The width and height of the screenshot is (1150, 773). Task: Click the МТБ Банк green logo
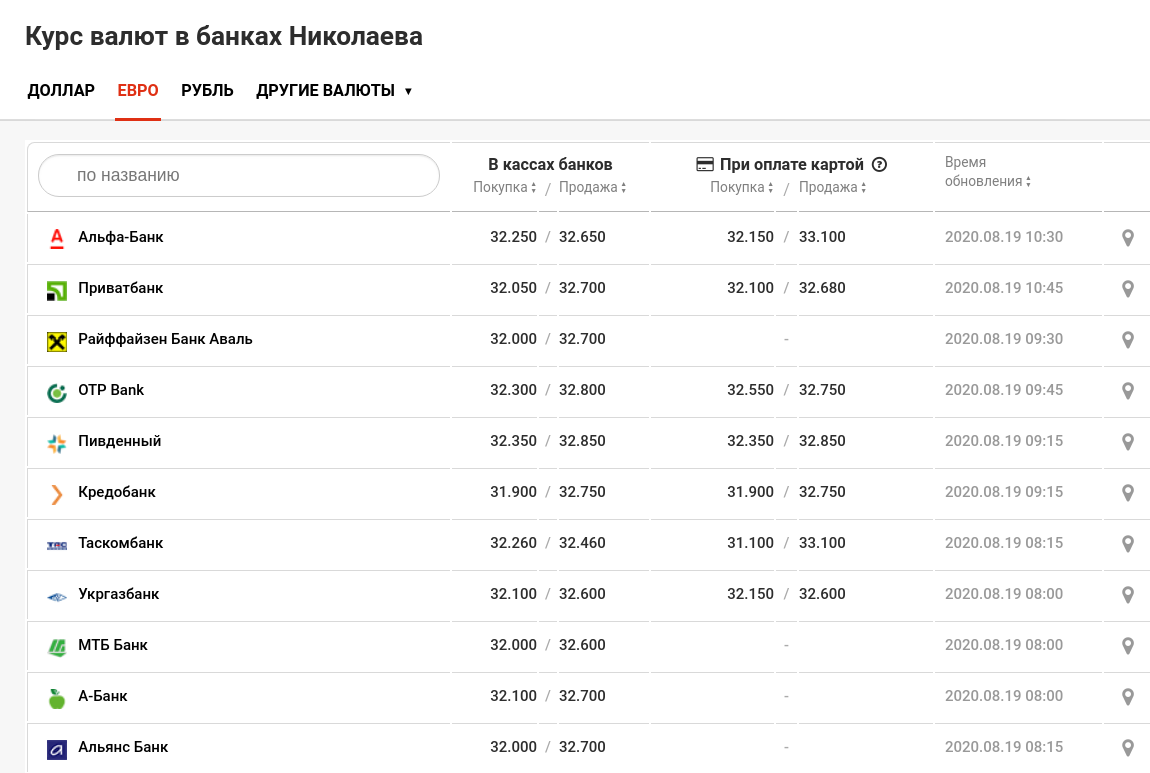click(56, 648)
